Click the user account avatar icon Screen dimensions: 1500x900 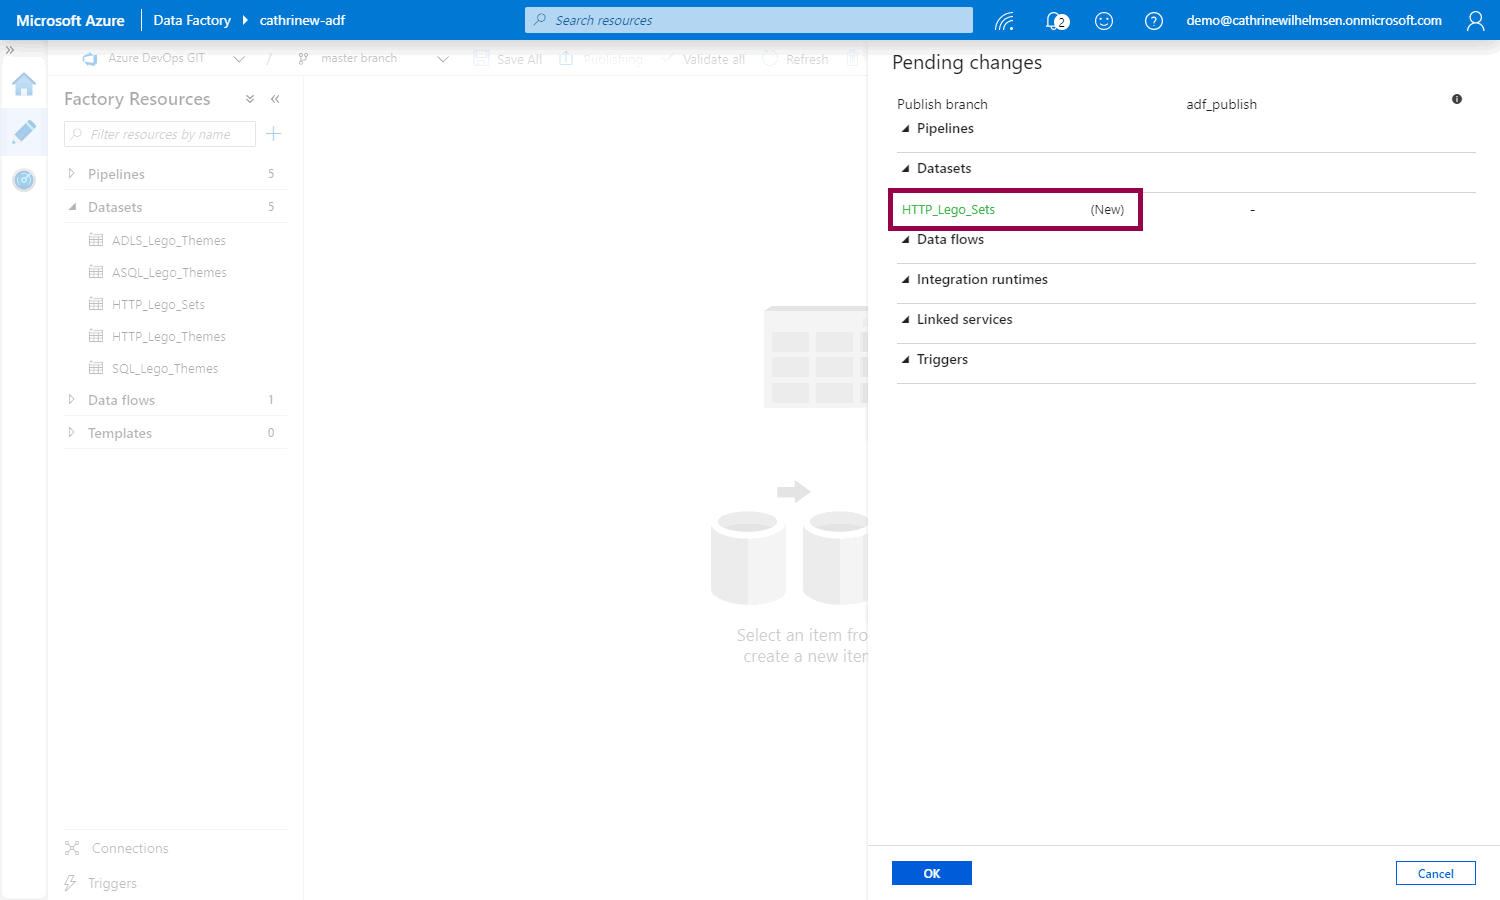(x=1475, y=21)
